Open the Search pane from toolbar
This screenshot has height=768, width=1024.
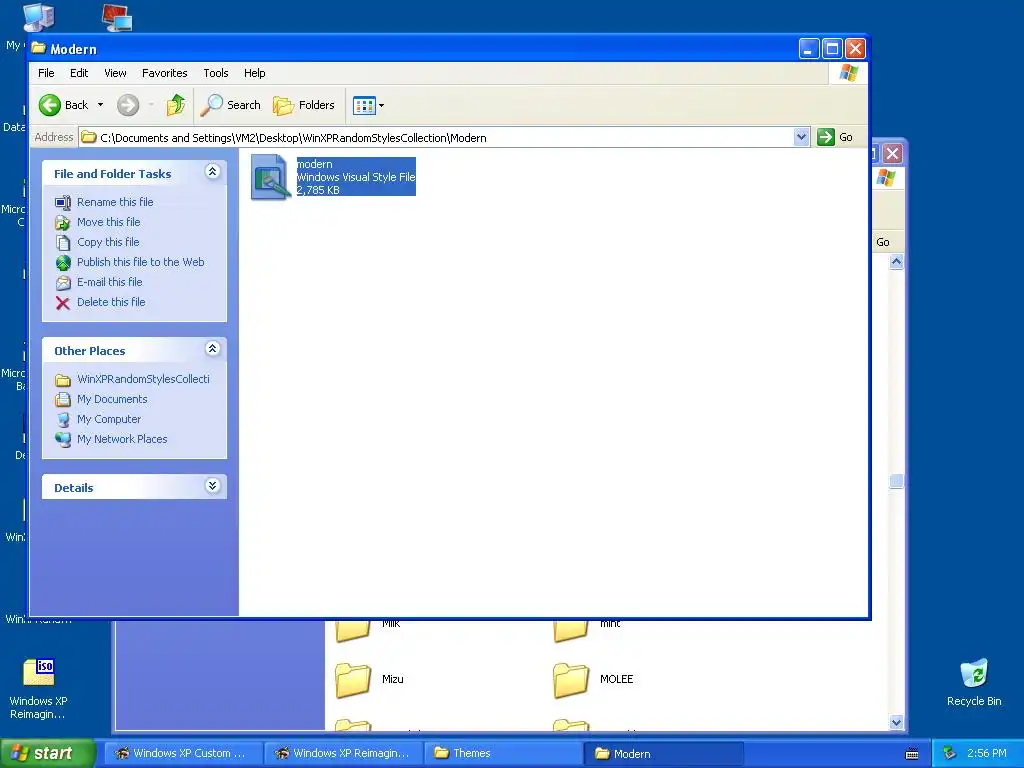point(231,104)
